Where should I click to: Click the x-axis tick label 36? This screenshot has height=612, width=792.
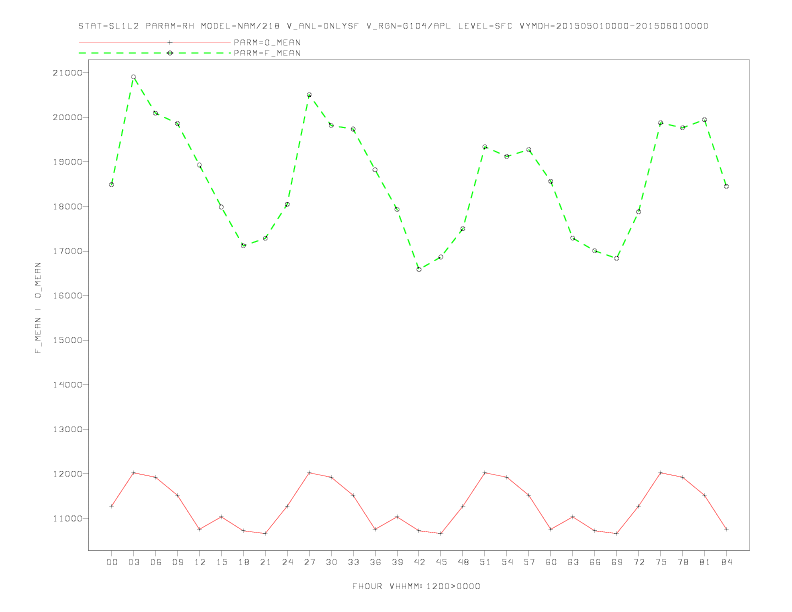375,562
